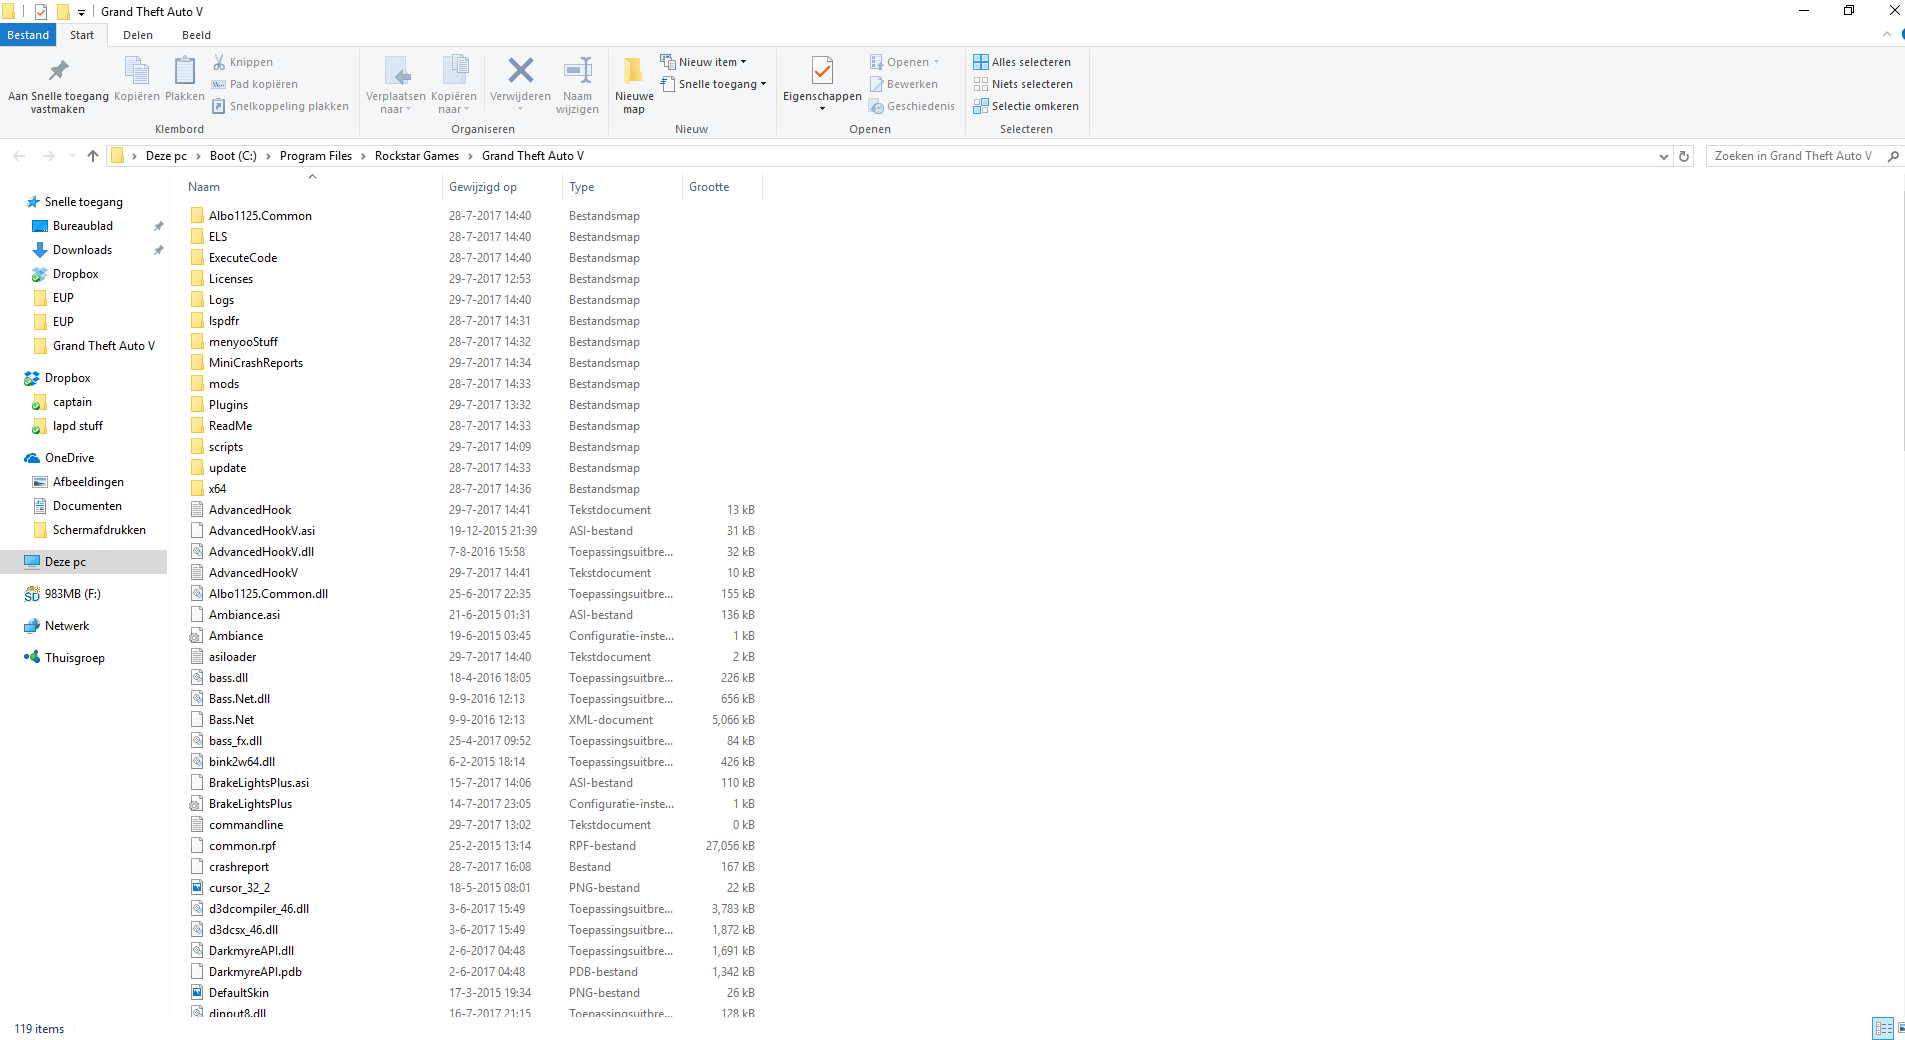Viewport: 1905px width, 1040px height.
Task: Click the Kopiëren icon in Klembord group
Action: 136,79
